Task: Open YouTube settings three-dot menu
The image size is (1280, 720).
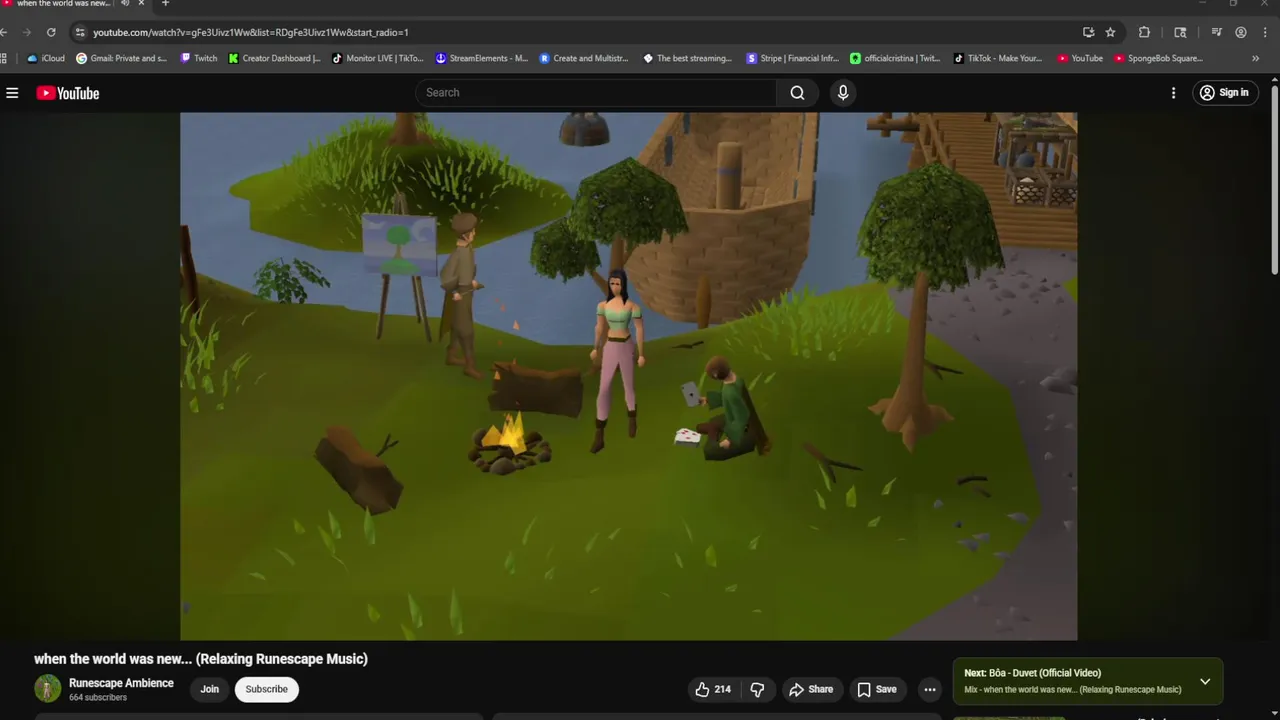Action: (1173, 93)
